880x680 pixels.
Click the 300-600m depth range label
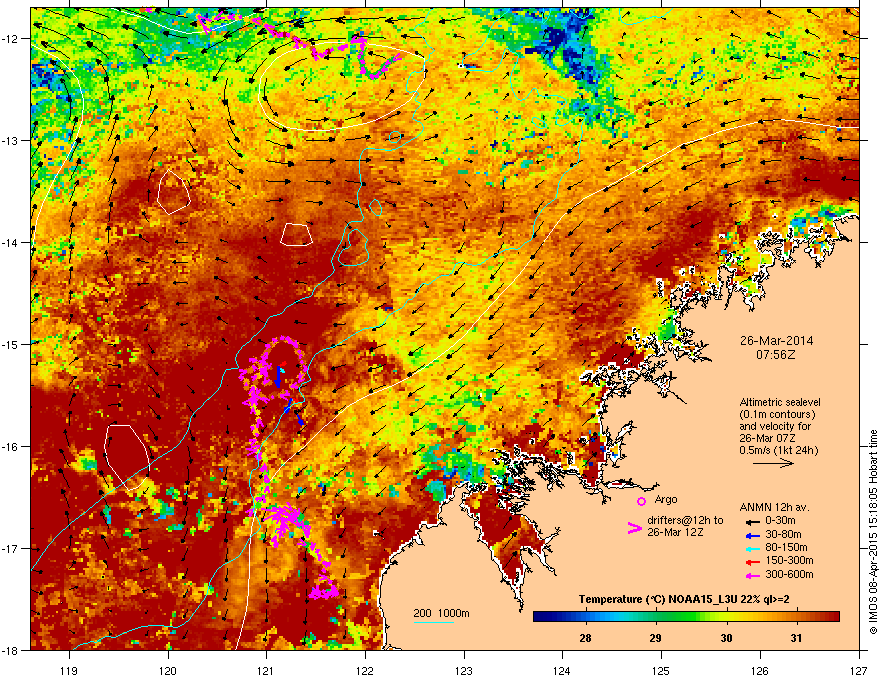[x=789, y=574]
